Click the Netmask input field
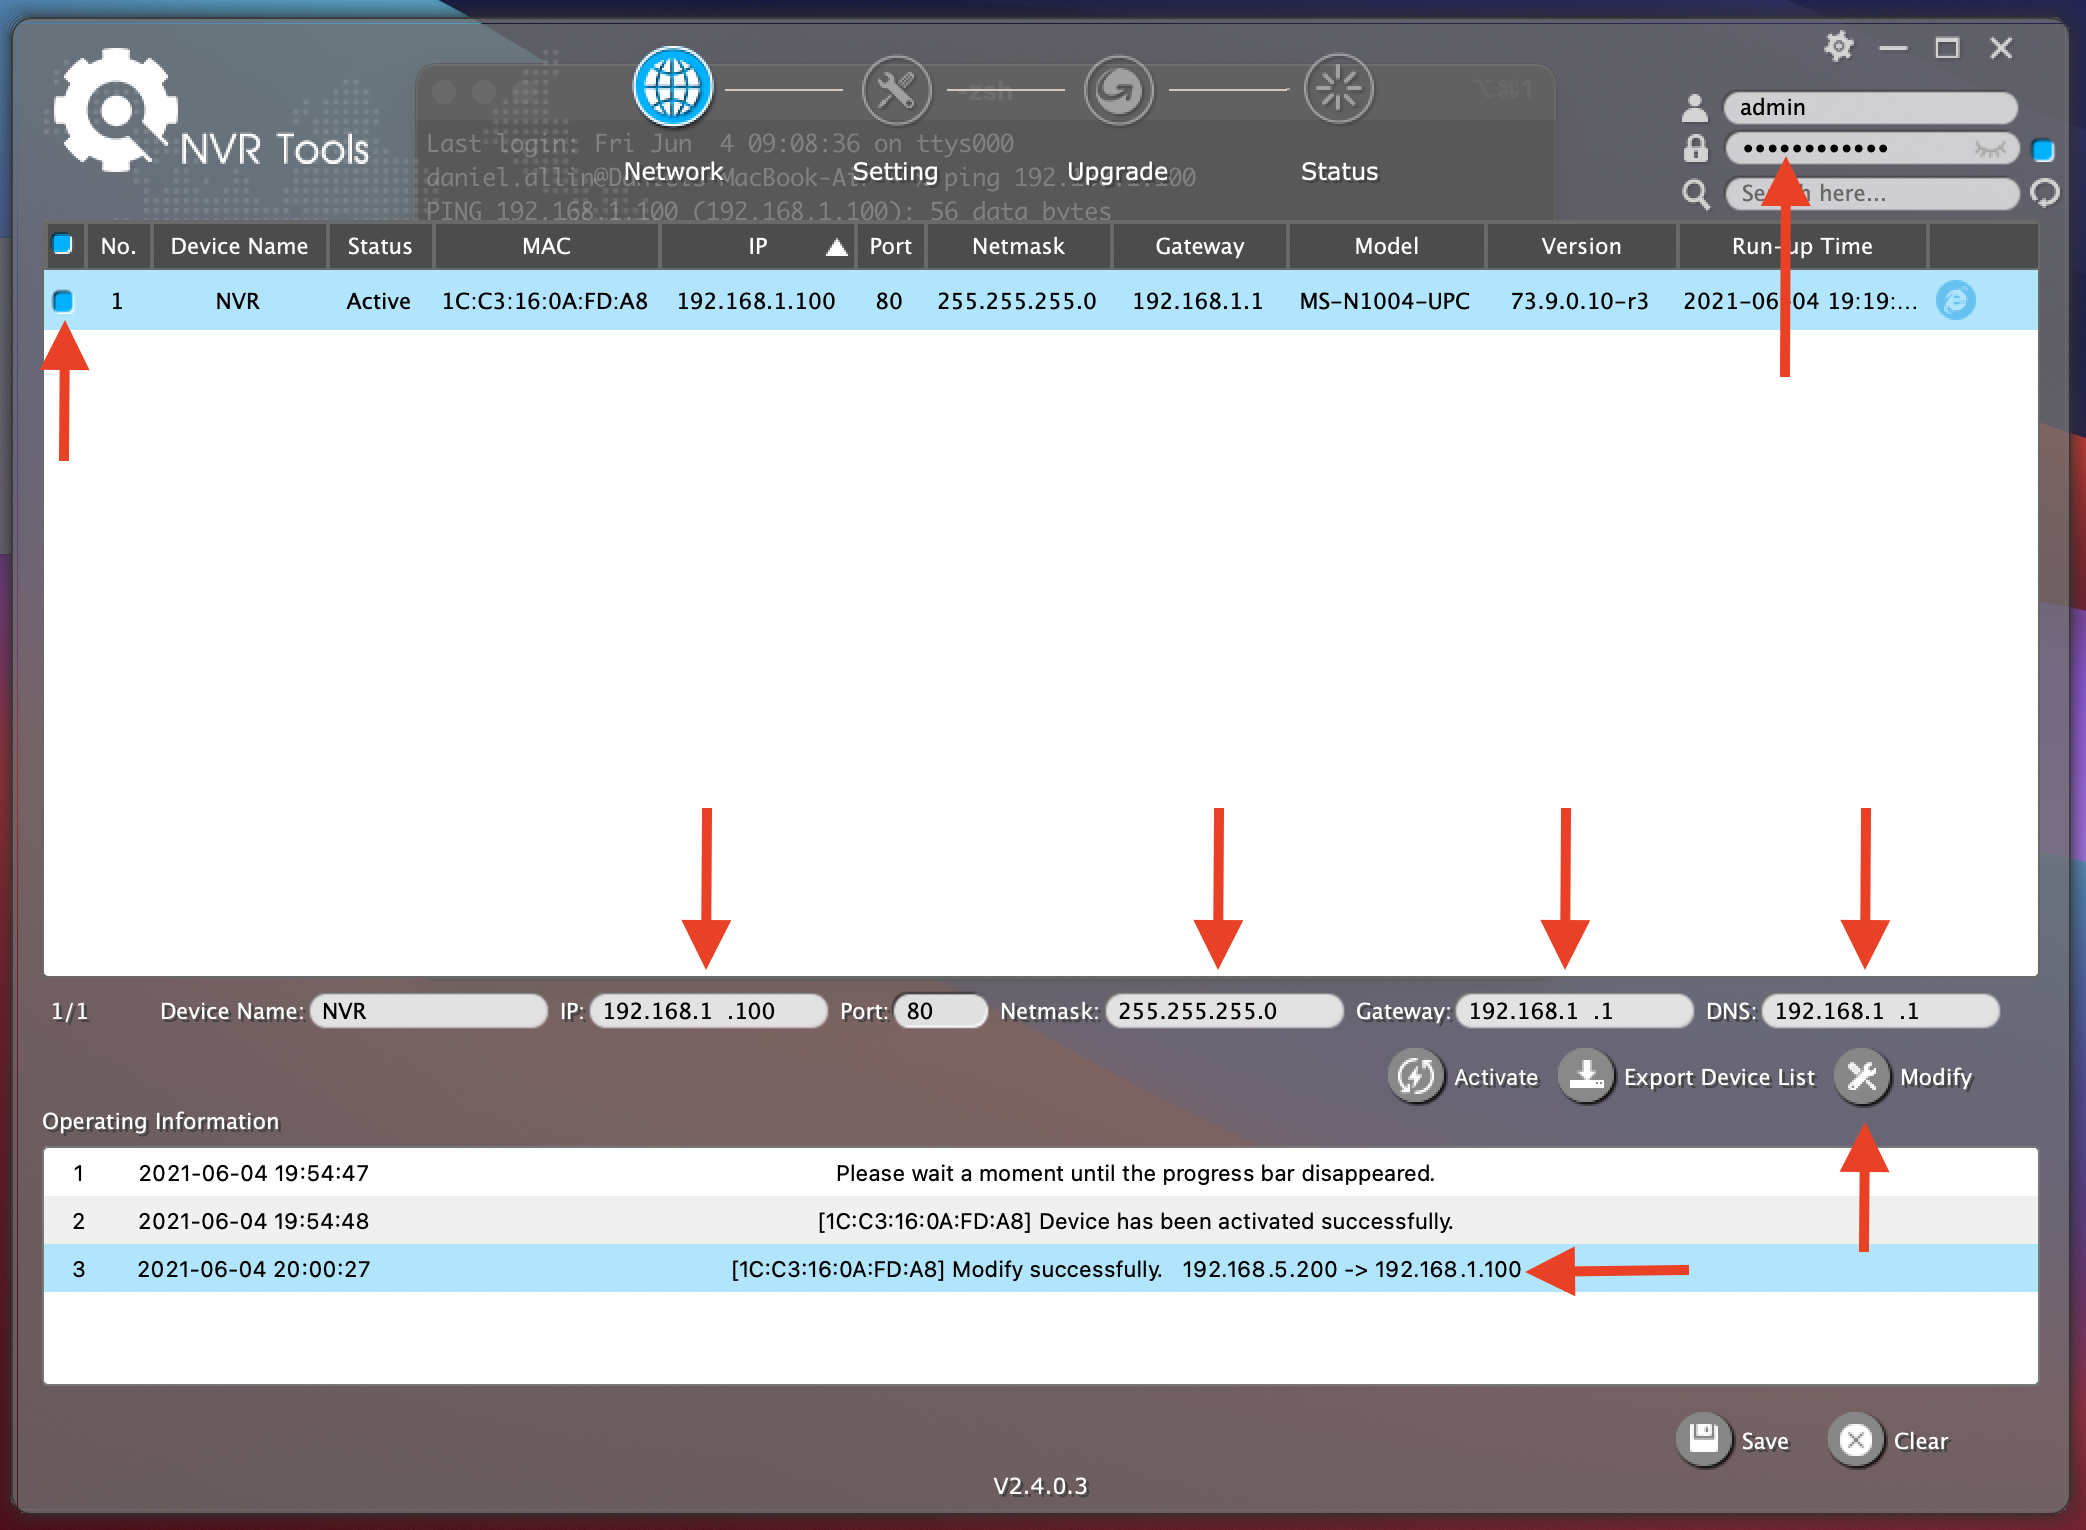2086x1530 pixels. [x=1222, y=1011]
